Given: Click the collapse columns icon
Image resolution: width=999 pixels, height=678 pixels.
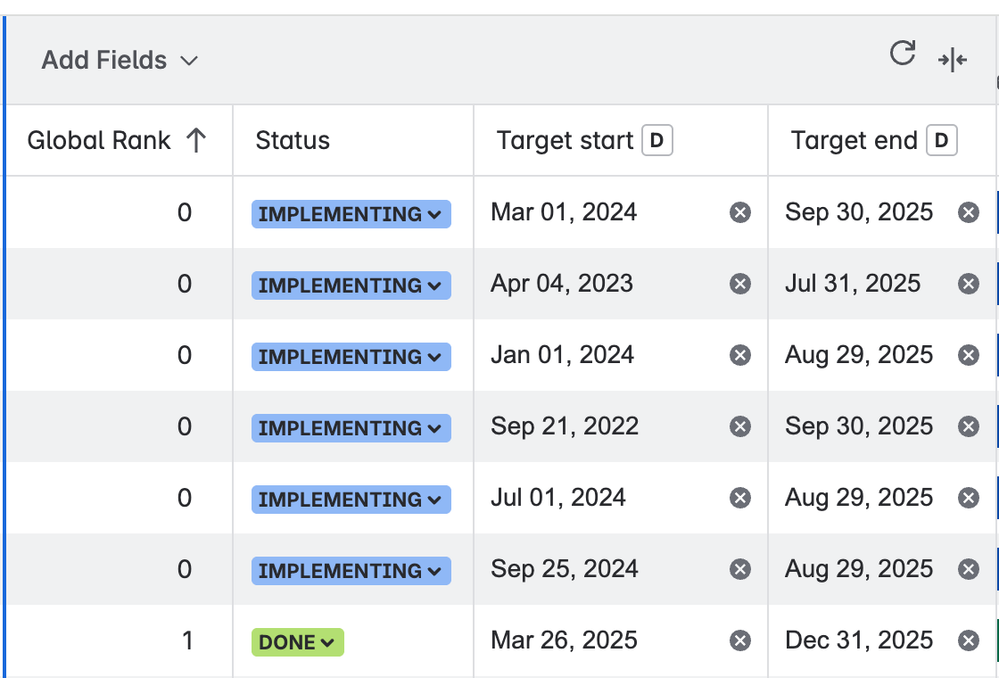Looking at the screenshot, I should pyautogui.click(x=952, y=61).
